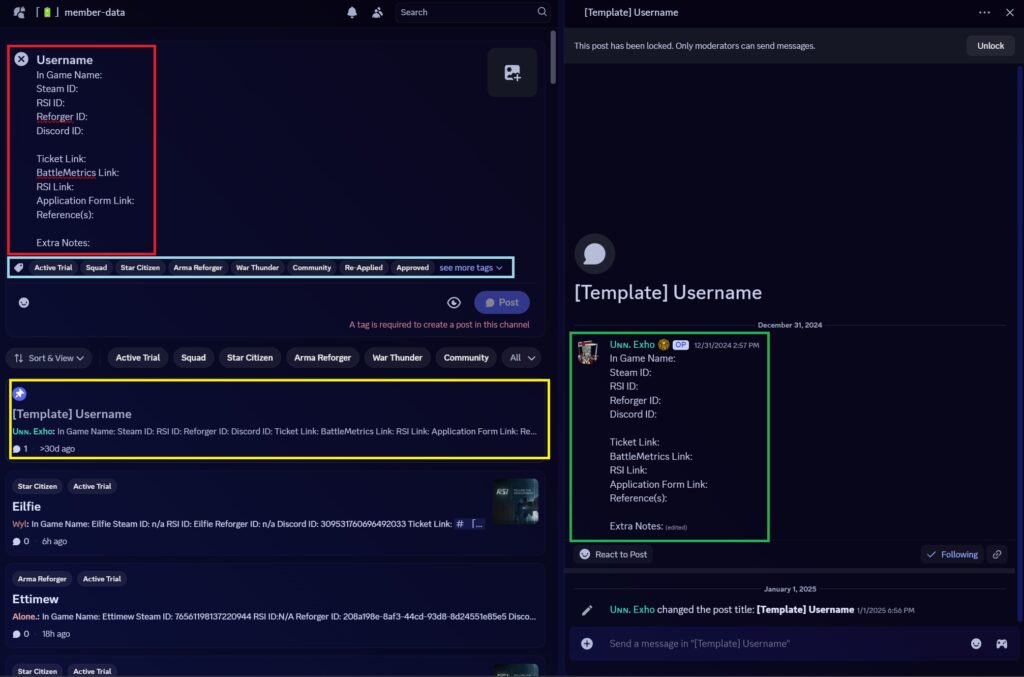Click the speech bubble icon above post title
This screenshot has height=677, width=1024.
click(x=594, y=253)
